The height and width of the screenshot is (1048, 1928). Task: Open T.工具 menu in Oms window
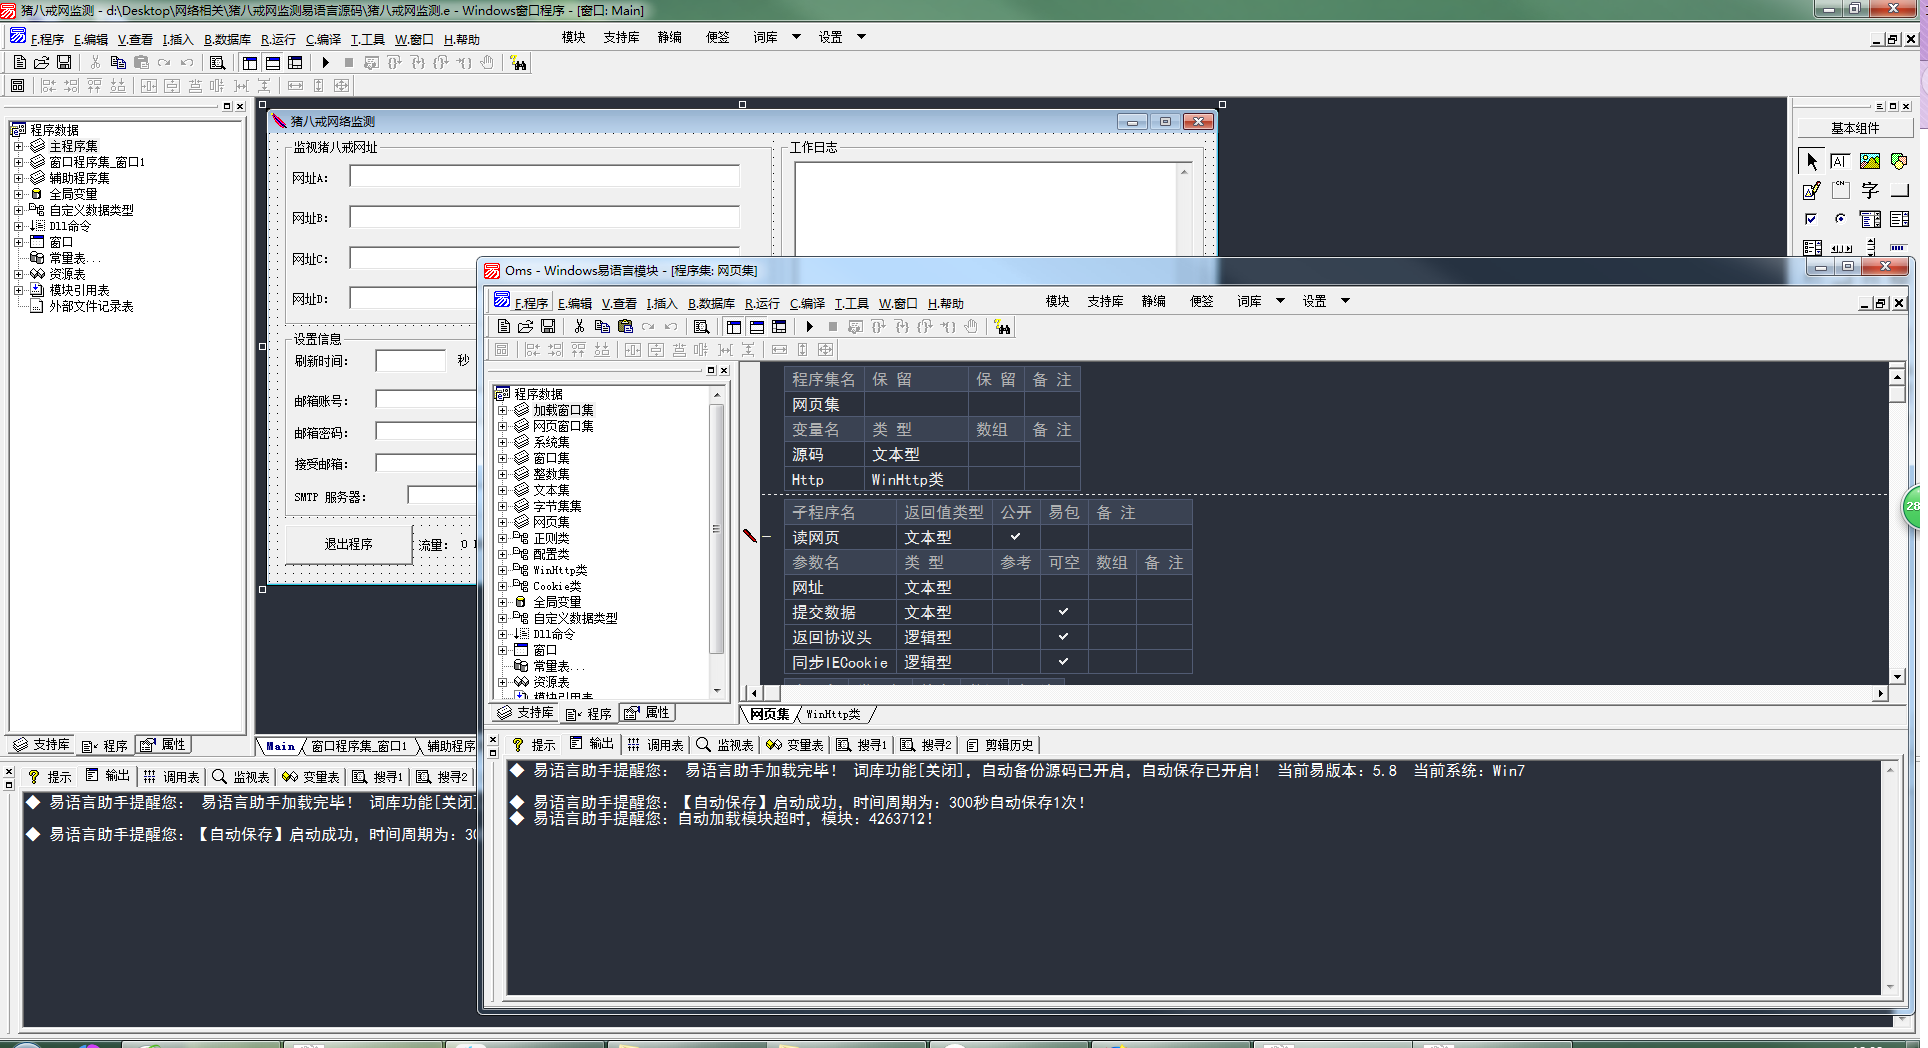851,304
